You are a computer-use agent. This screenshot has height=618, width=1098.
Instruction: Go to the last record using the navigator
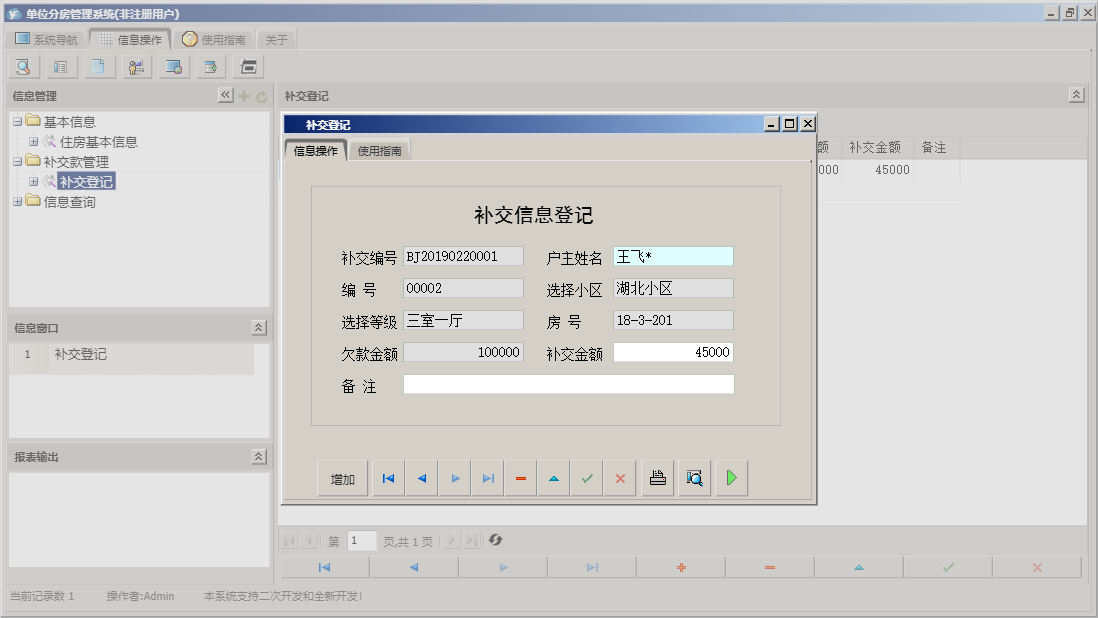pyautogui.click(x=488, y=478)
